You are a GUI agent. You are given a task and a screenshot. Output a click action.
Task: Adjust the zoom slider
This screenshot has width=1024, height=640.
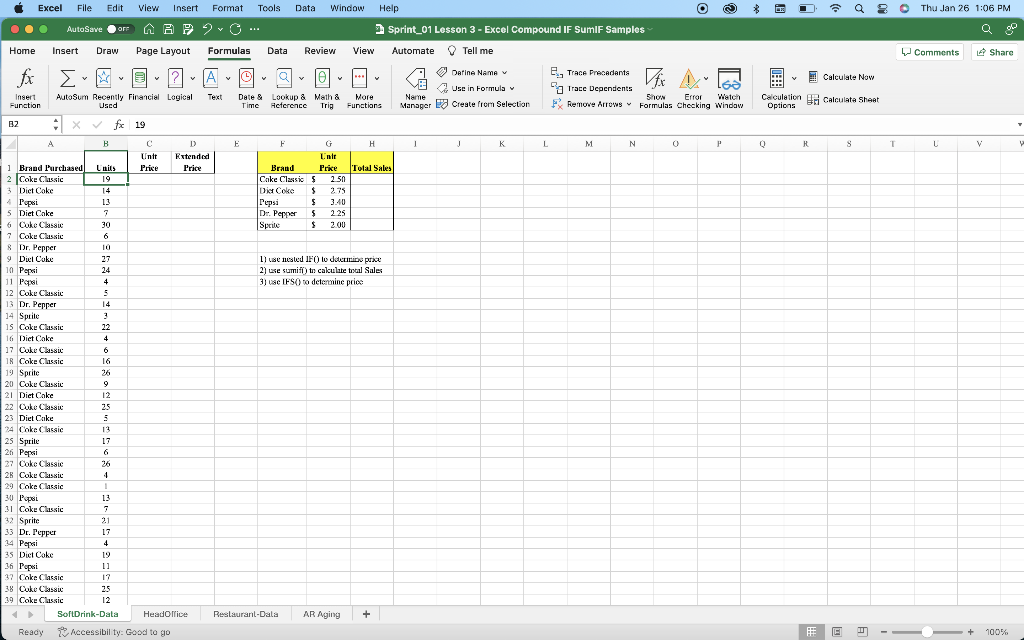pyautogui.click(x=927, y=632)
